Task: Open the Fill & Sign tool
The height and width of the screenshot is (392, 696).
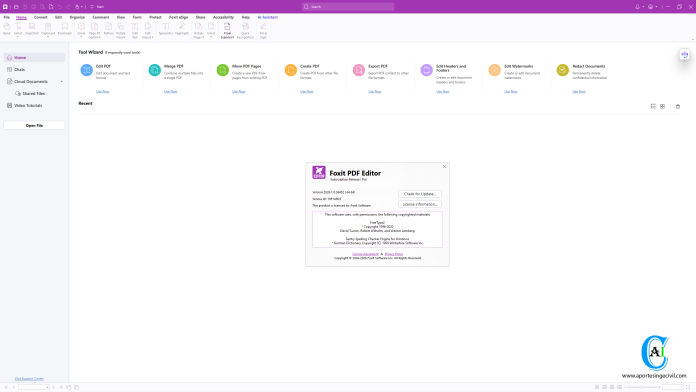Action: 263,31
